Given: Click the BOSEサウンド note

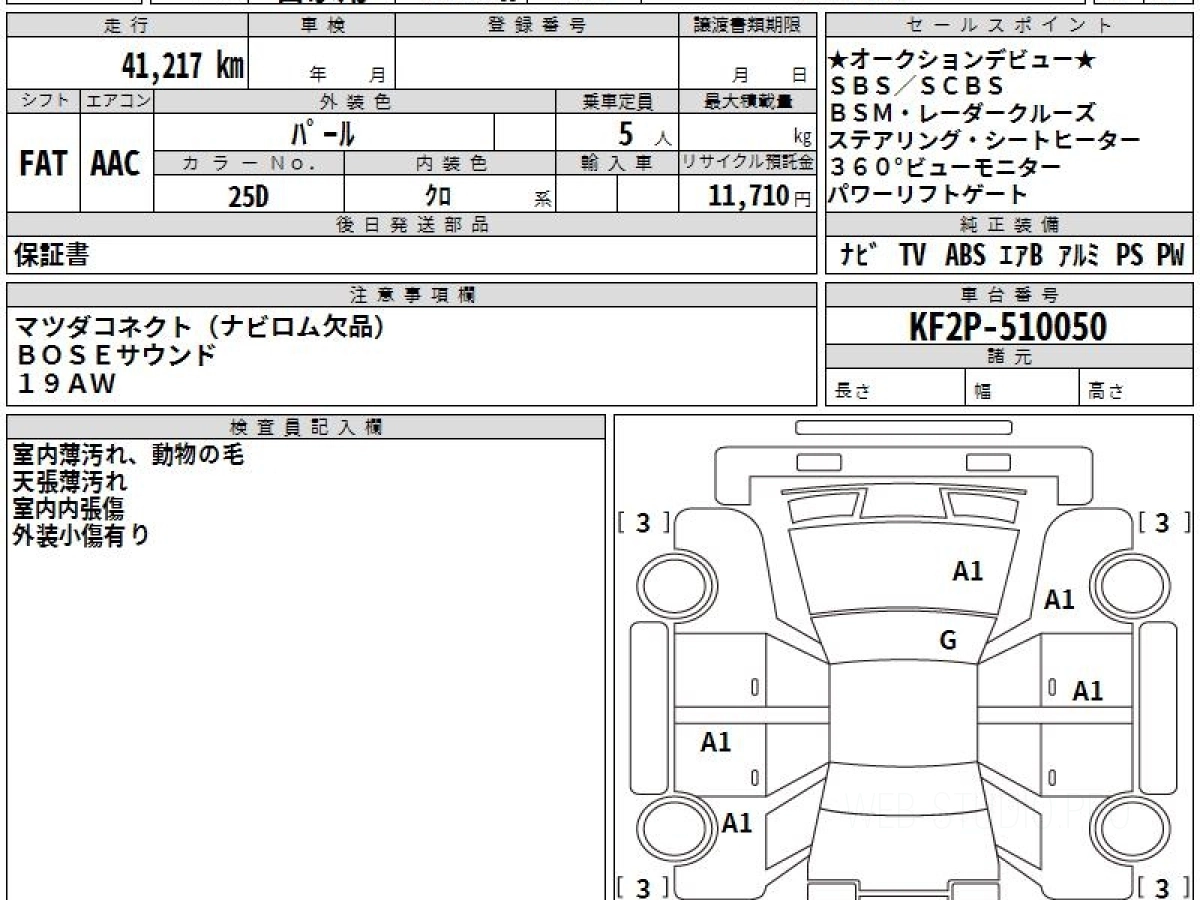Looking at the screenshot, I should 115,355.
